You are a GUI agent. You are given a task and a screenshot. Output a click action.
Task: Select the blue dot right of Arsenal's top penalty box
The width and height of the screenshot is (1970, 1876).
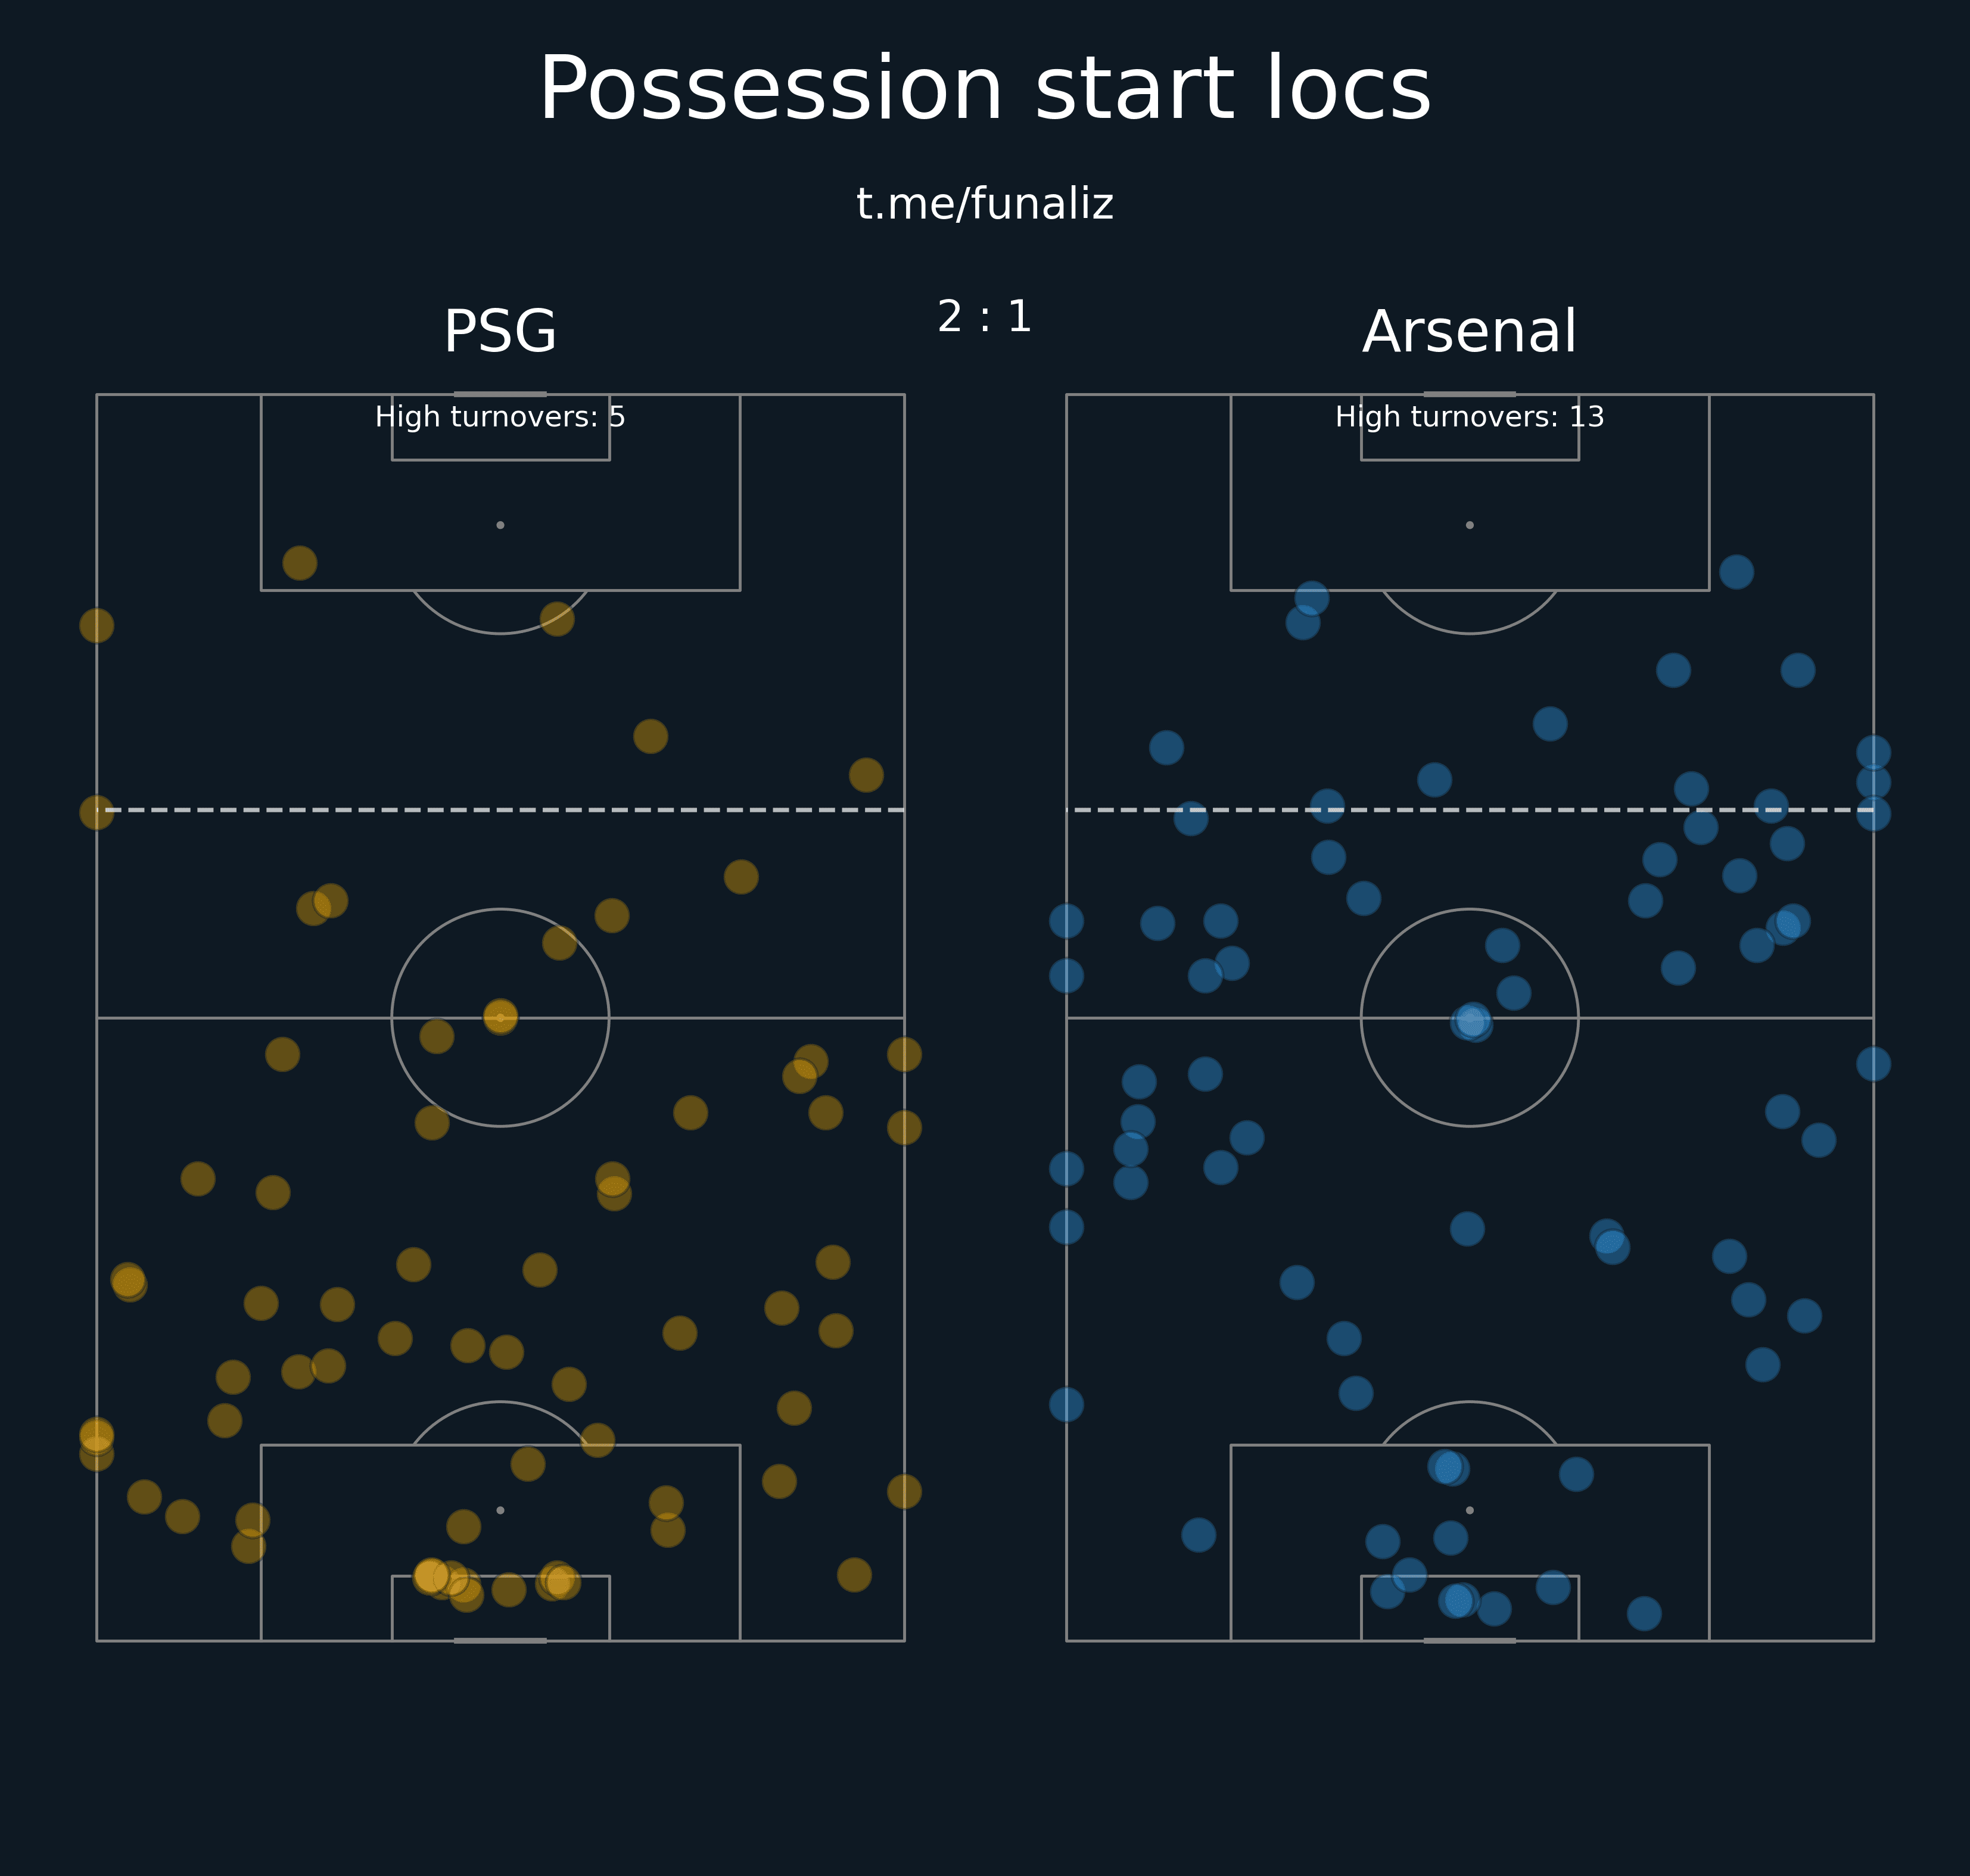click(x=1736, y=572)
